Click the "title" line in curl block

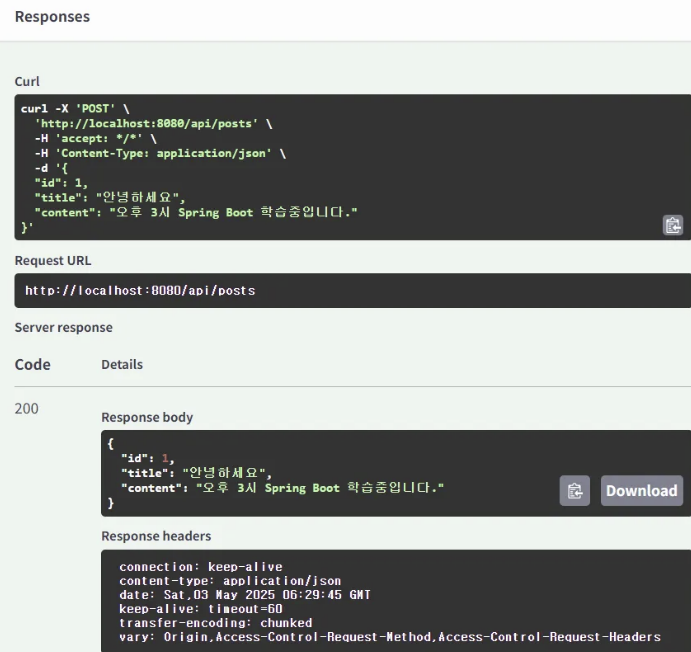click(x=110, y=197)
